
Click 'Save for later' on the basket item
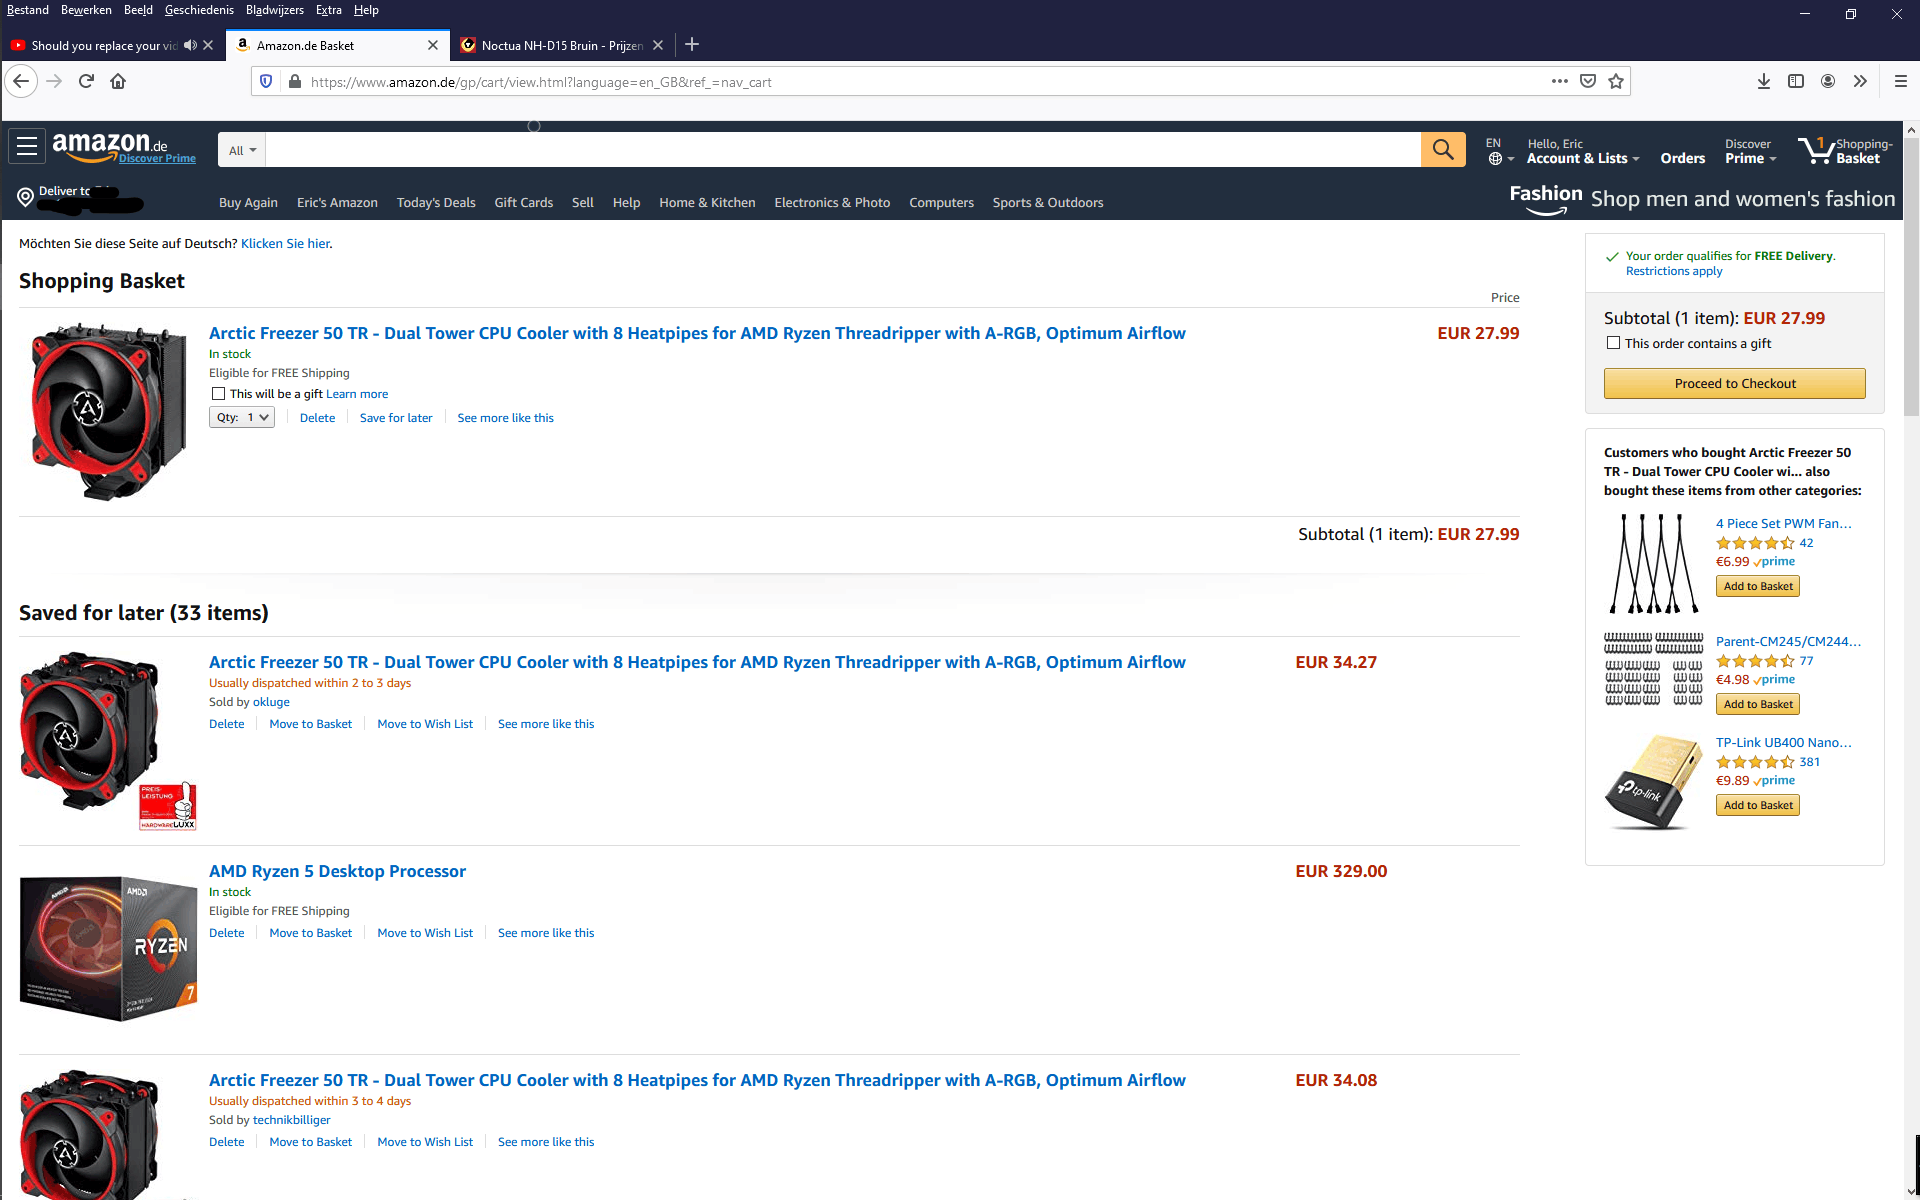[x=396, y=418]
